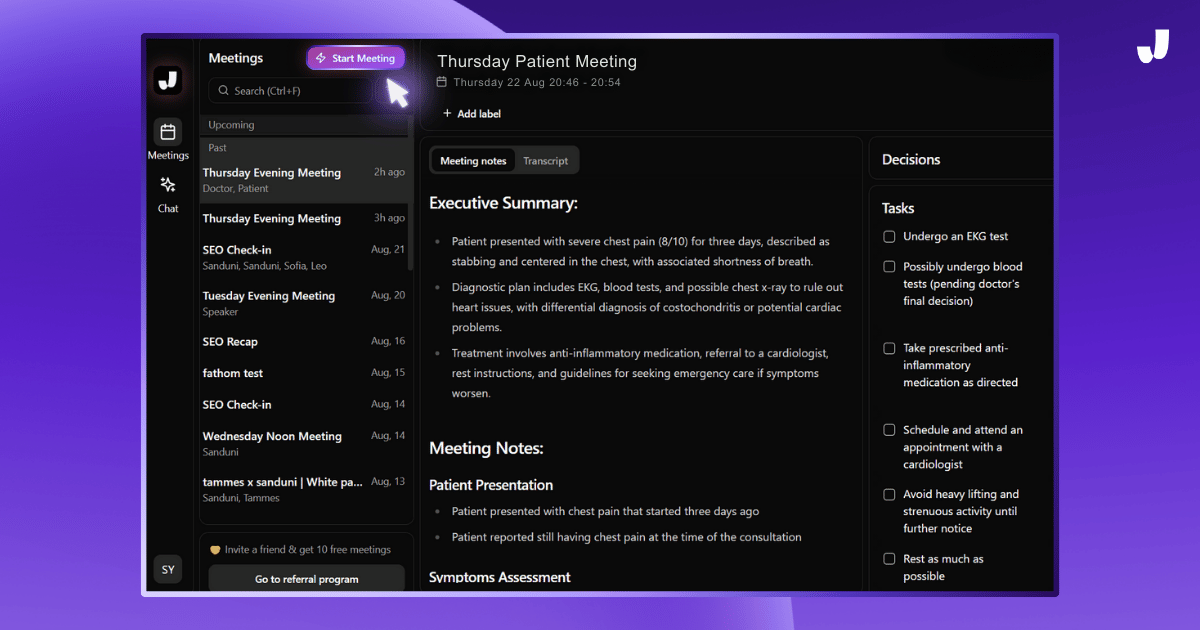Tick the cardiologist appointment task checkbox

(x=889, y=430)
